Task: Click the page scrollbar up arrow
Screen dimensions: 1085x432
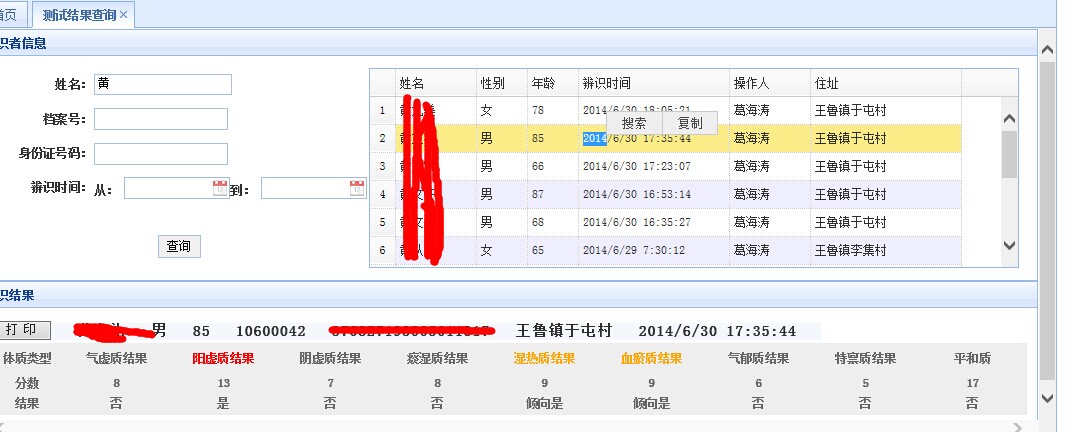Action: click(1048, 49)
